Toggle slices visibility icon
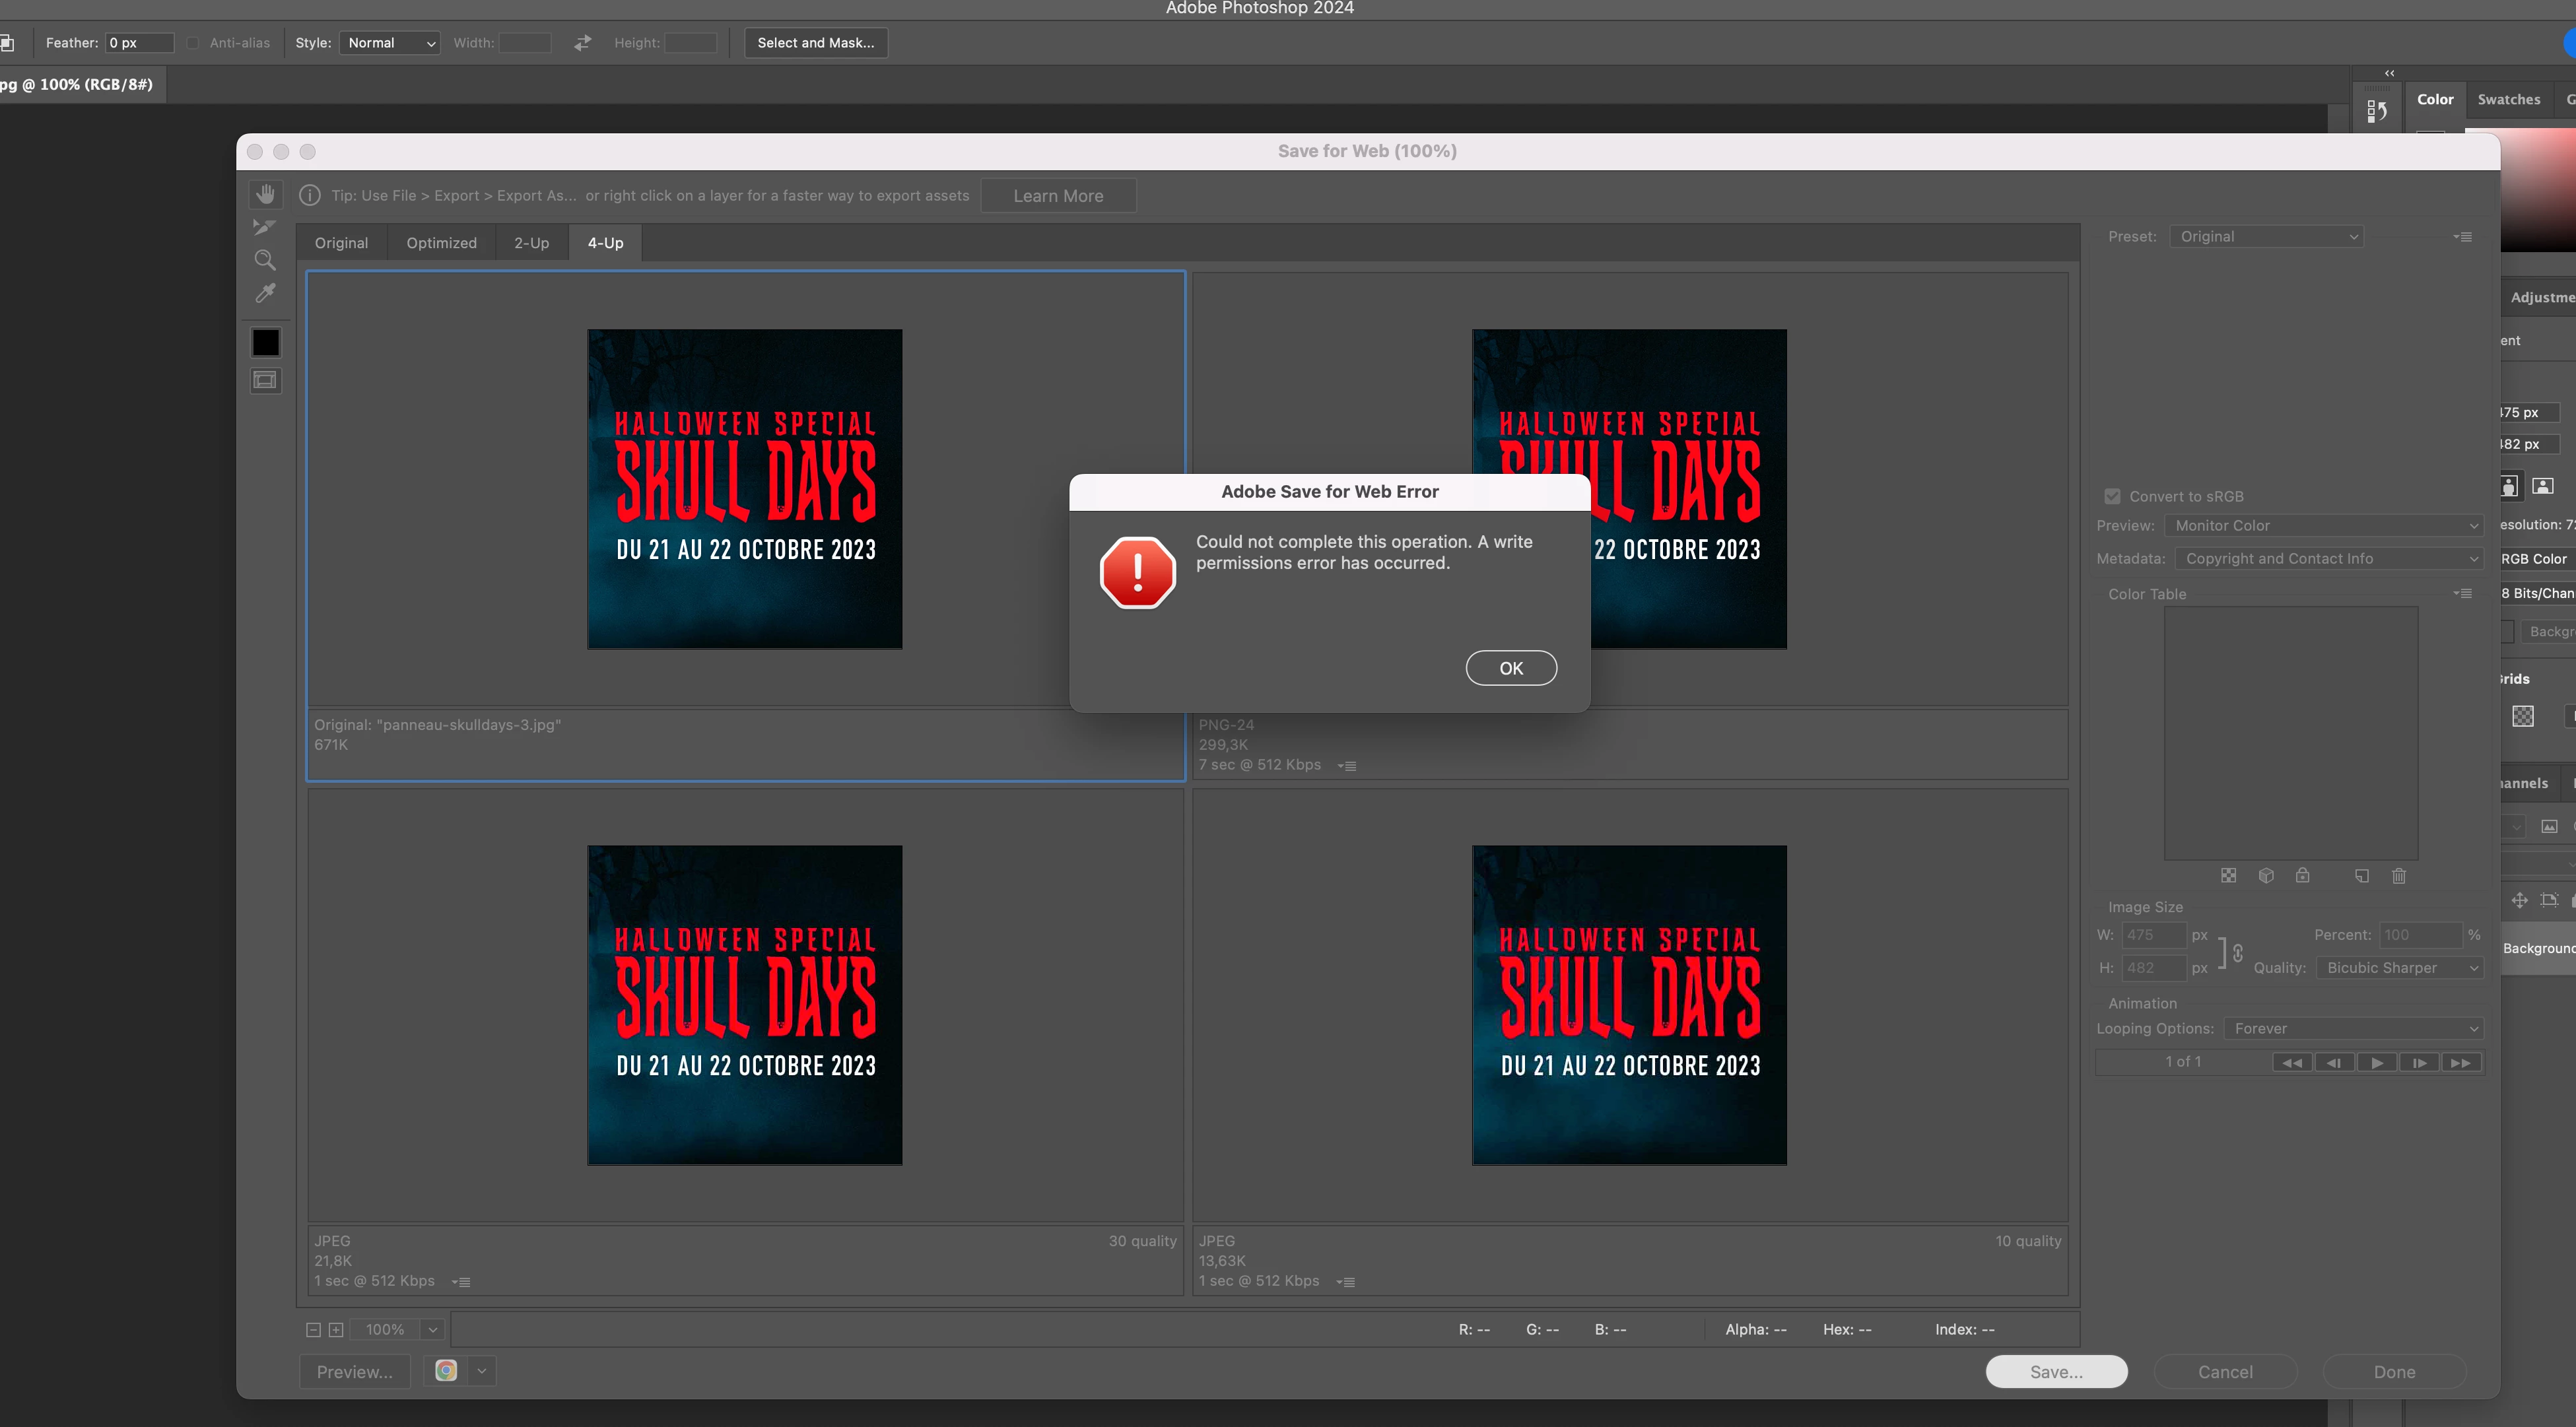 point(265,380)
